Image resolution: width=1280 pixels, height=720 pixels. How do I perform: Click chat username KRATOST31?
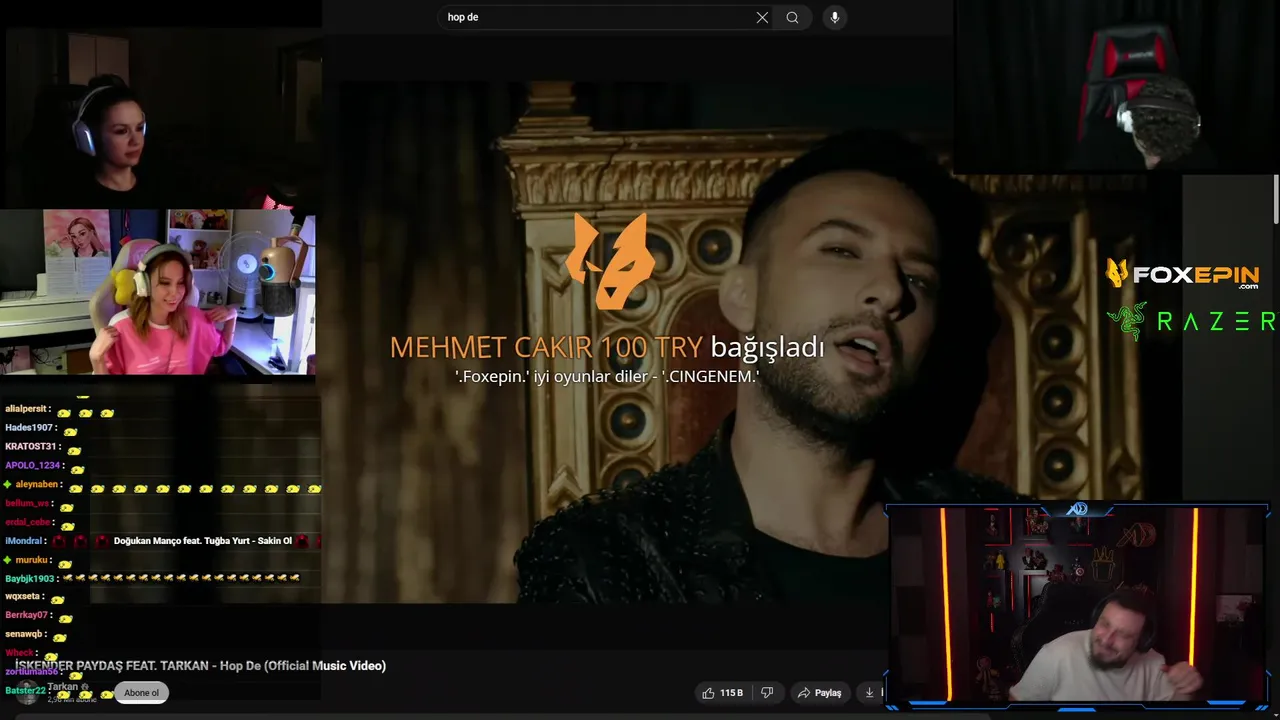[x=30, y=447]
